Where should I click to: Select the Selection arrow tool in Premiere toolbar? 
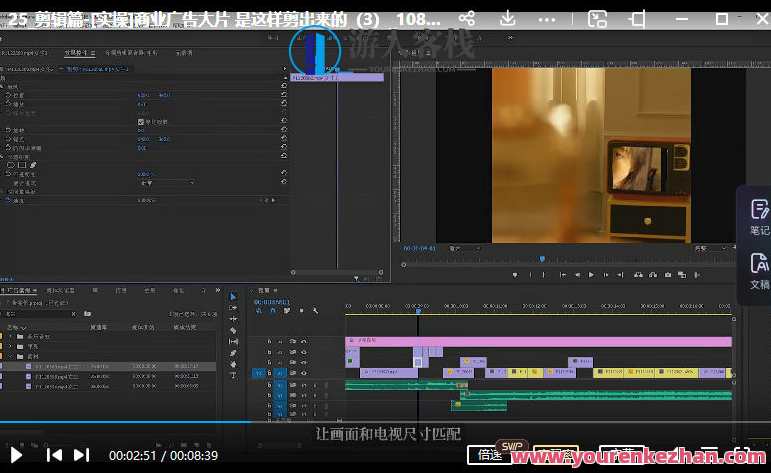click(233, 297)
